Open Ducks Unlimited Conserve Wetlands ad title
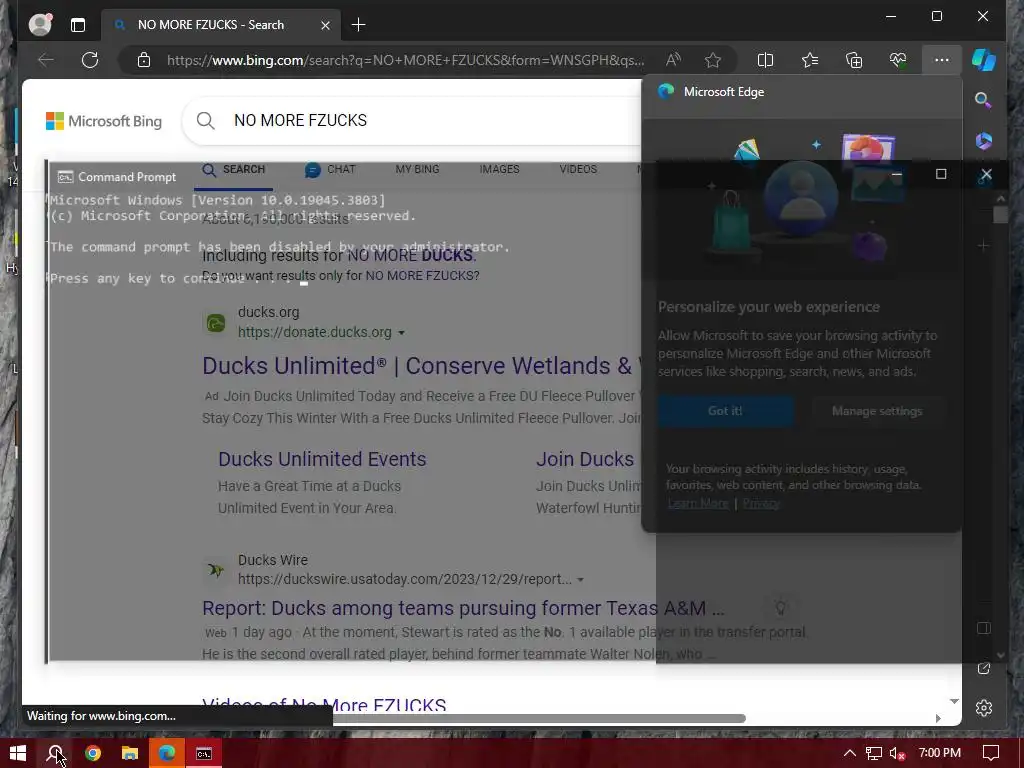This screenshot has width=1024, height=768. click(x=421, y=366)
